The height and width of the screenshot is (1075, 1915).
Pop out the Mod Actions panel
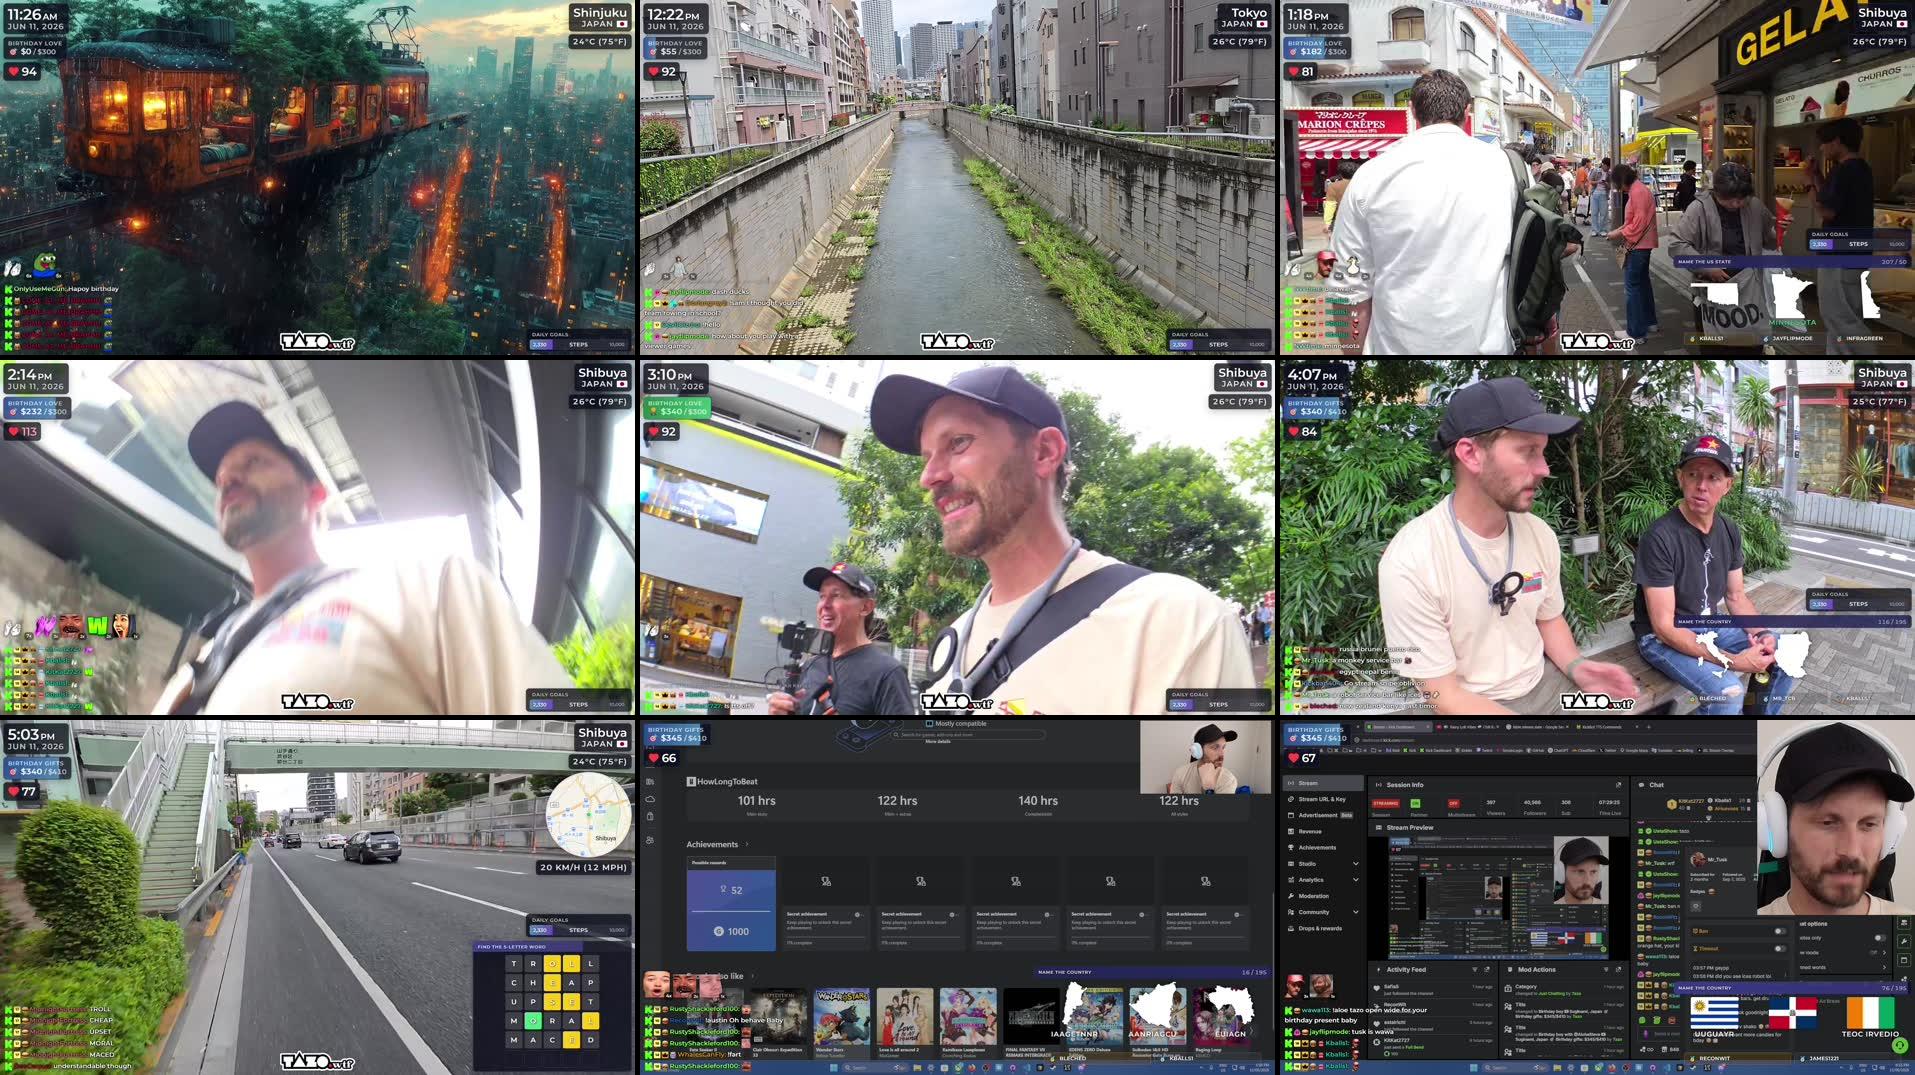pos(1618,969)
